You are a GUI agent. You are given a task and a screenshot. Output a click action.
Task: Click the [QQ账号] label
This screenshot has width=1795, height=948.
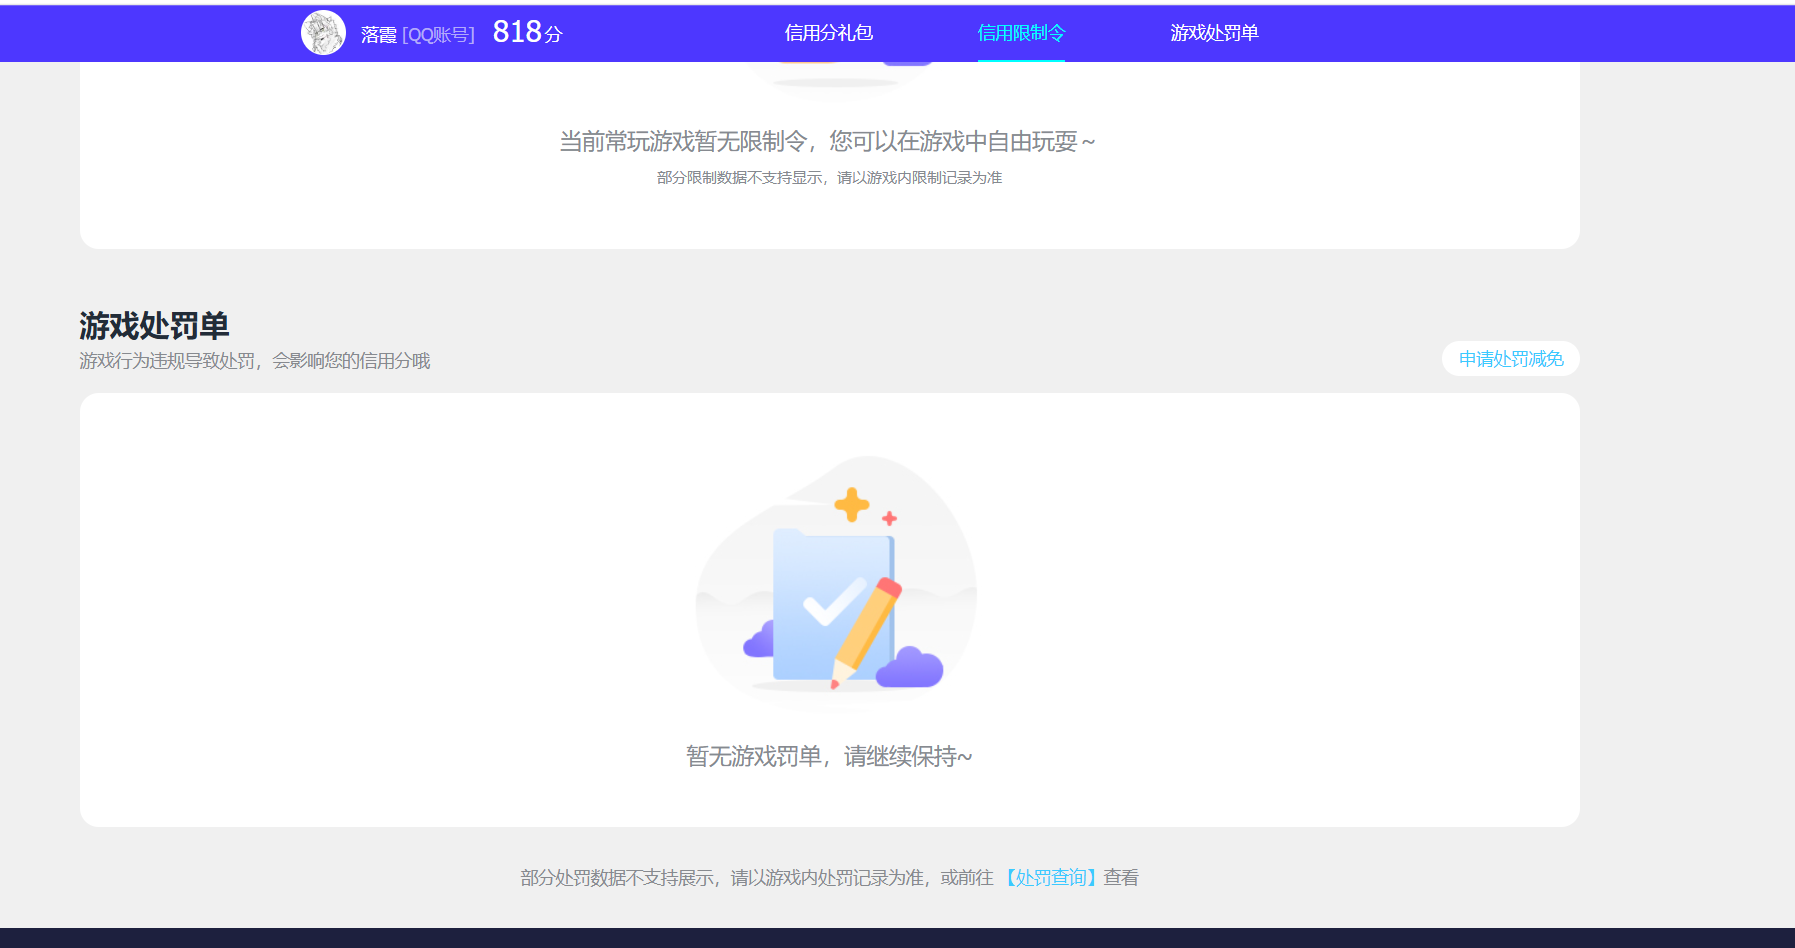(x=438, y=35)
